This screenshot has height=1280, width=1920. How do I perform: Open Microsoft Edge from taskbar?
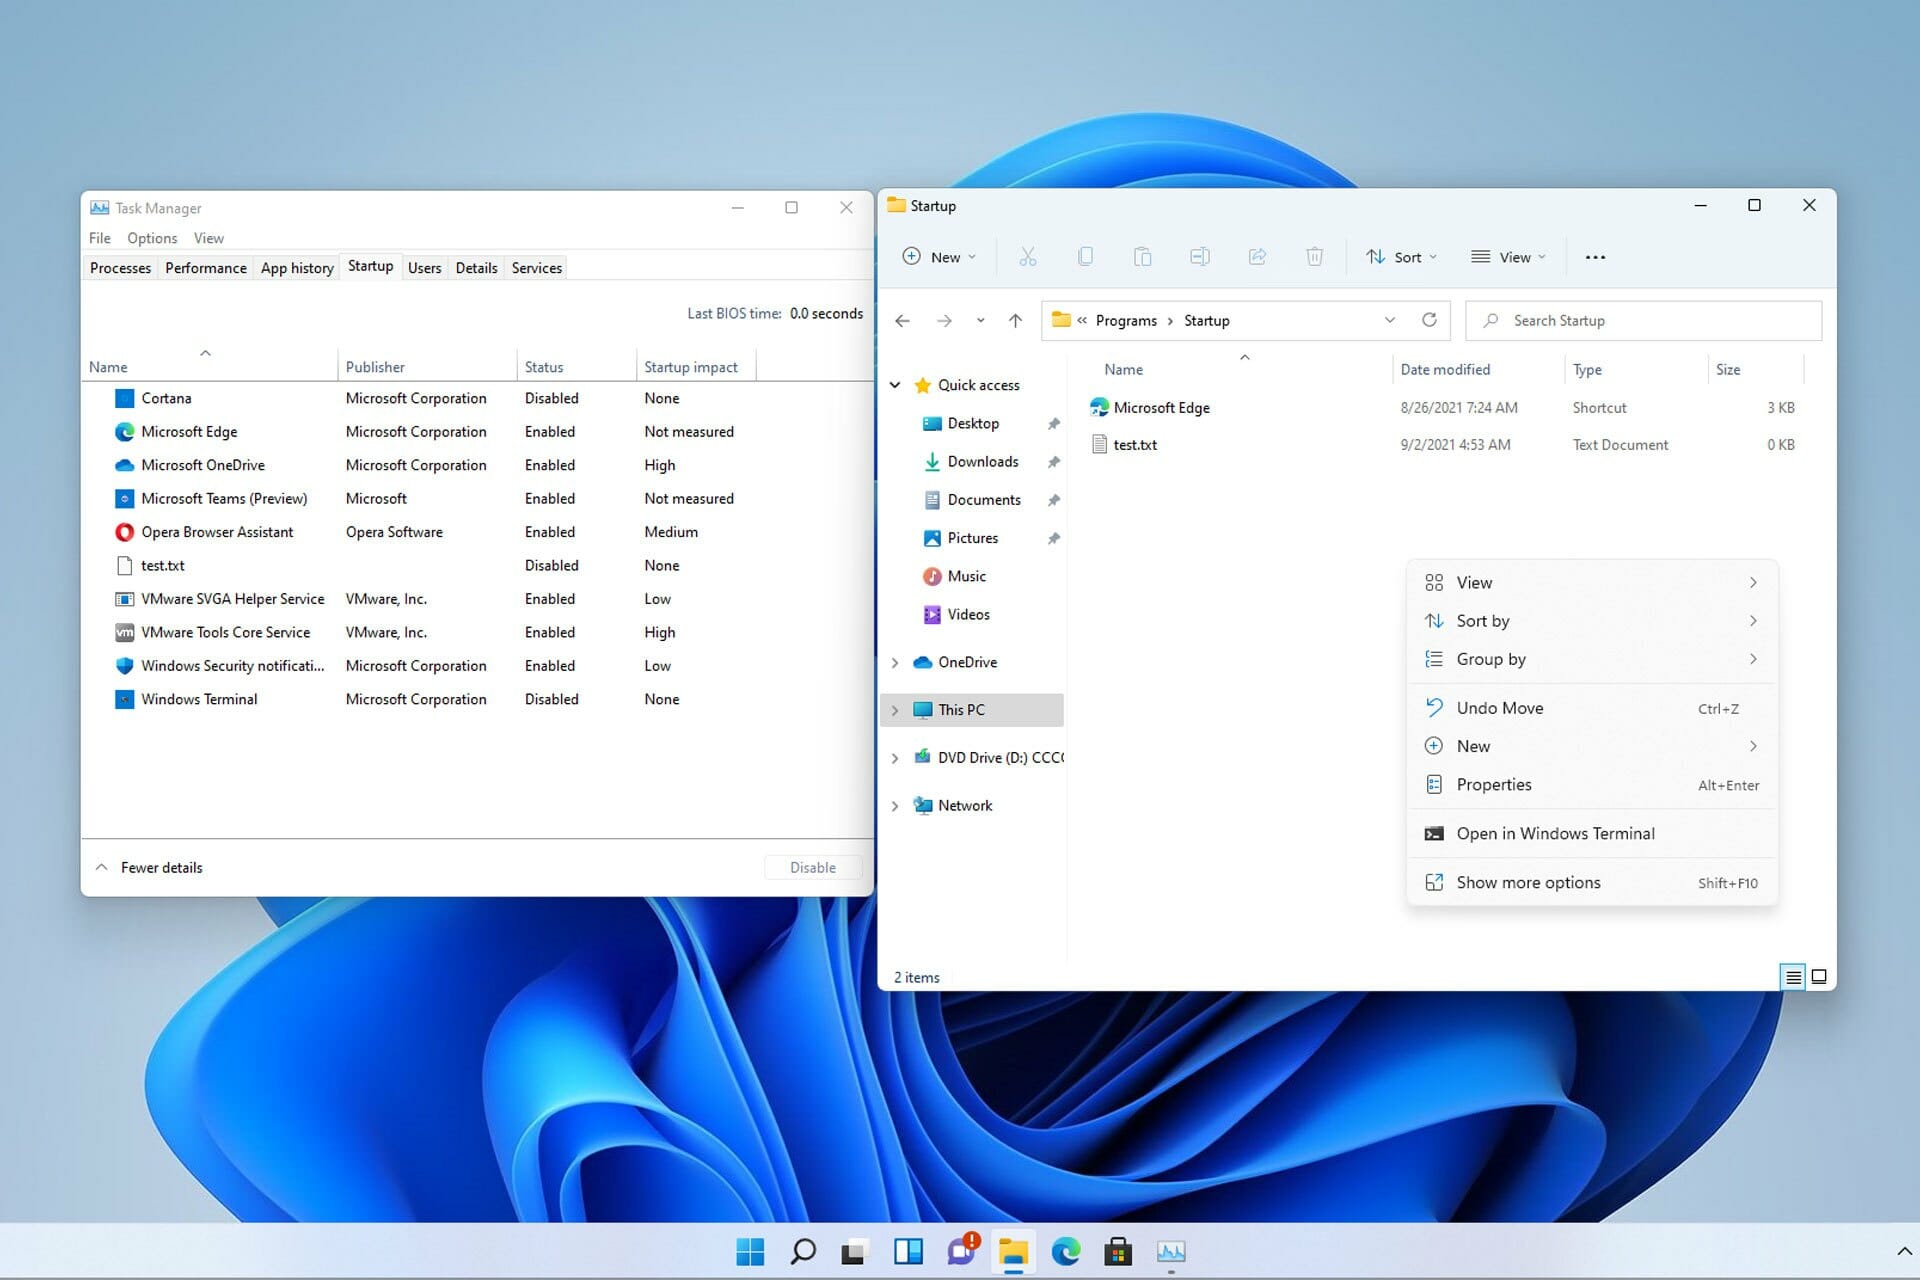point(1066,1251)
